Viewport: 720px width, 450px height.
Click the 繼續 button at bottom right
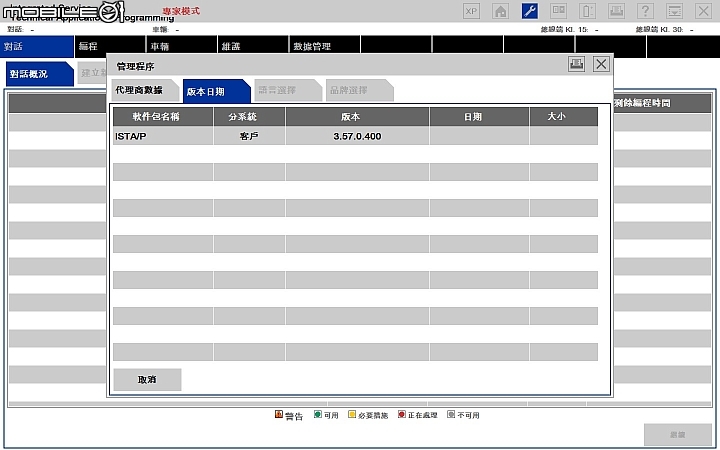(678, 434)
